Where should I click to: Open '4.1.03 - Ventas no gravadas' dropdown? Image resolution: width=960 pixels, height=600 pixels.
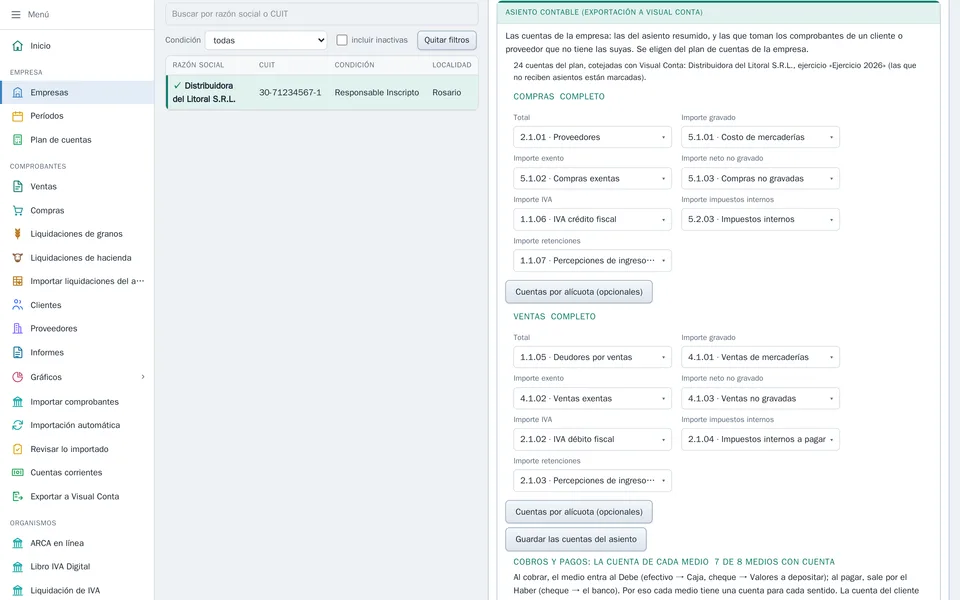760,398
